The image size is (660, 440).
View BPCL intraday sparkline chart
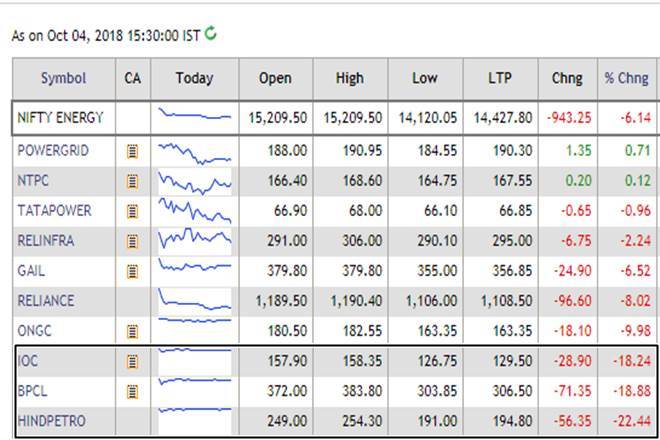[194, 381]
